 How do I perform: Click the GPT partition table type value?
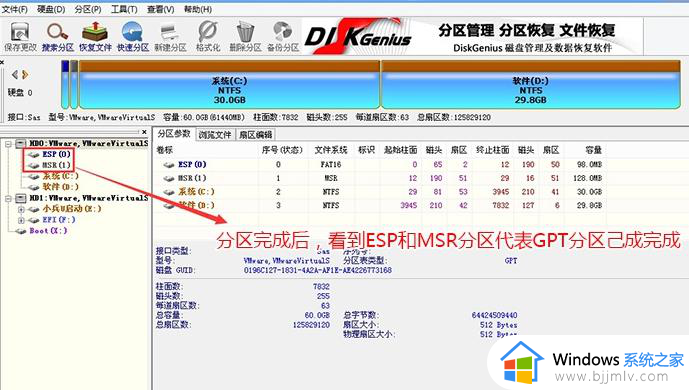pos(511,261)
